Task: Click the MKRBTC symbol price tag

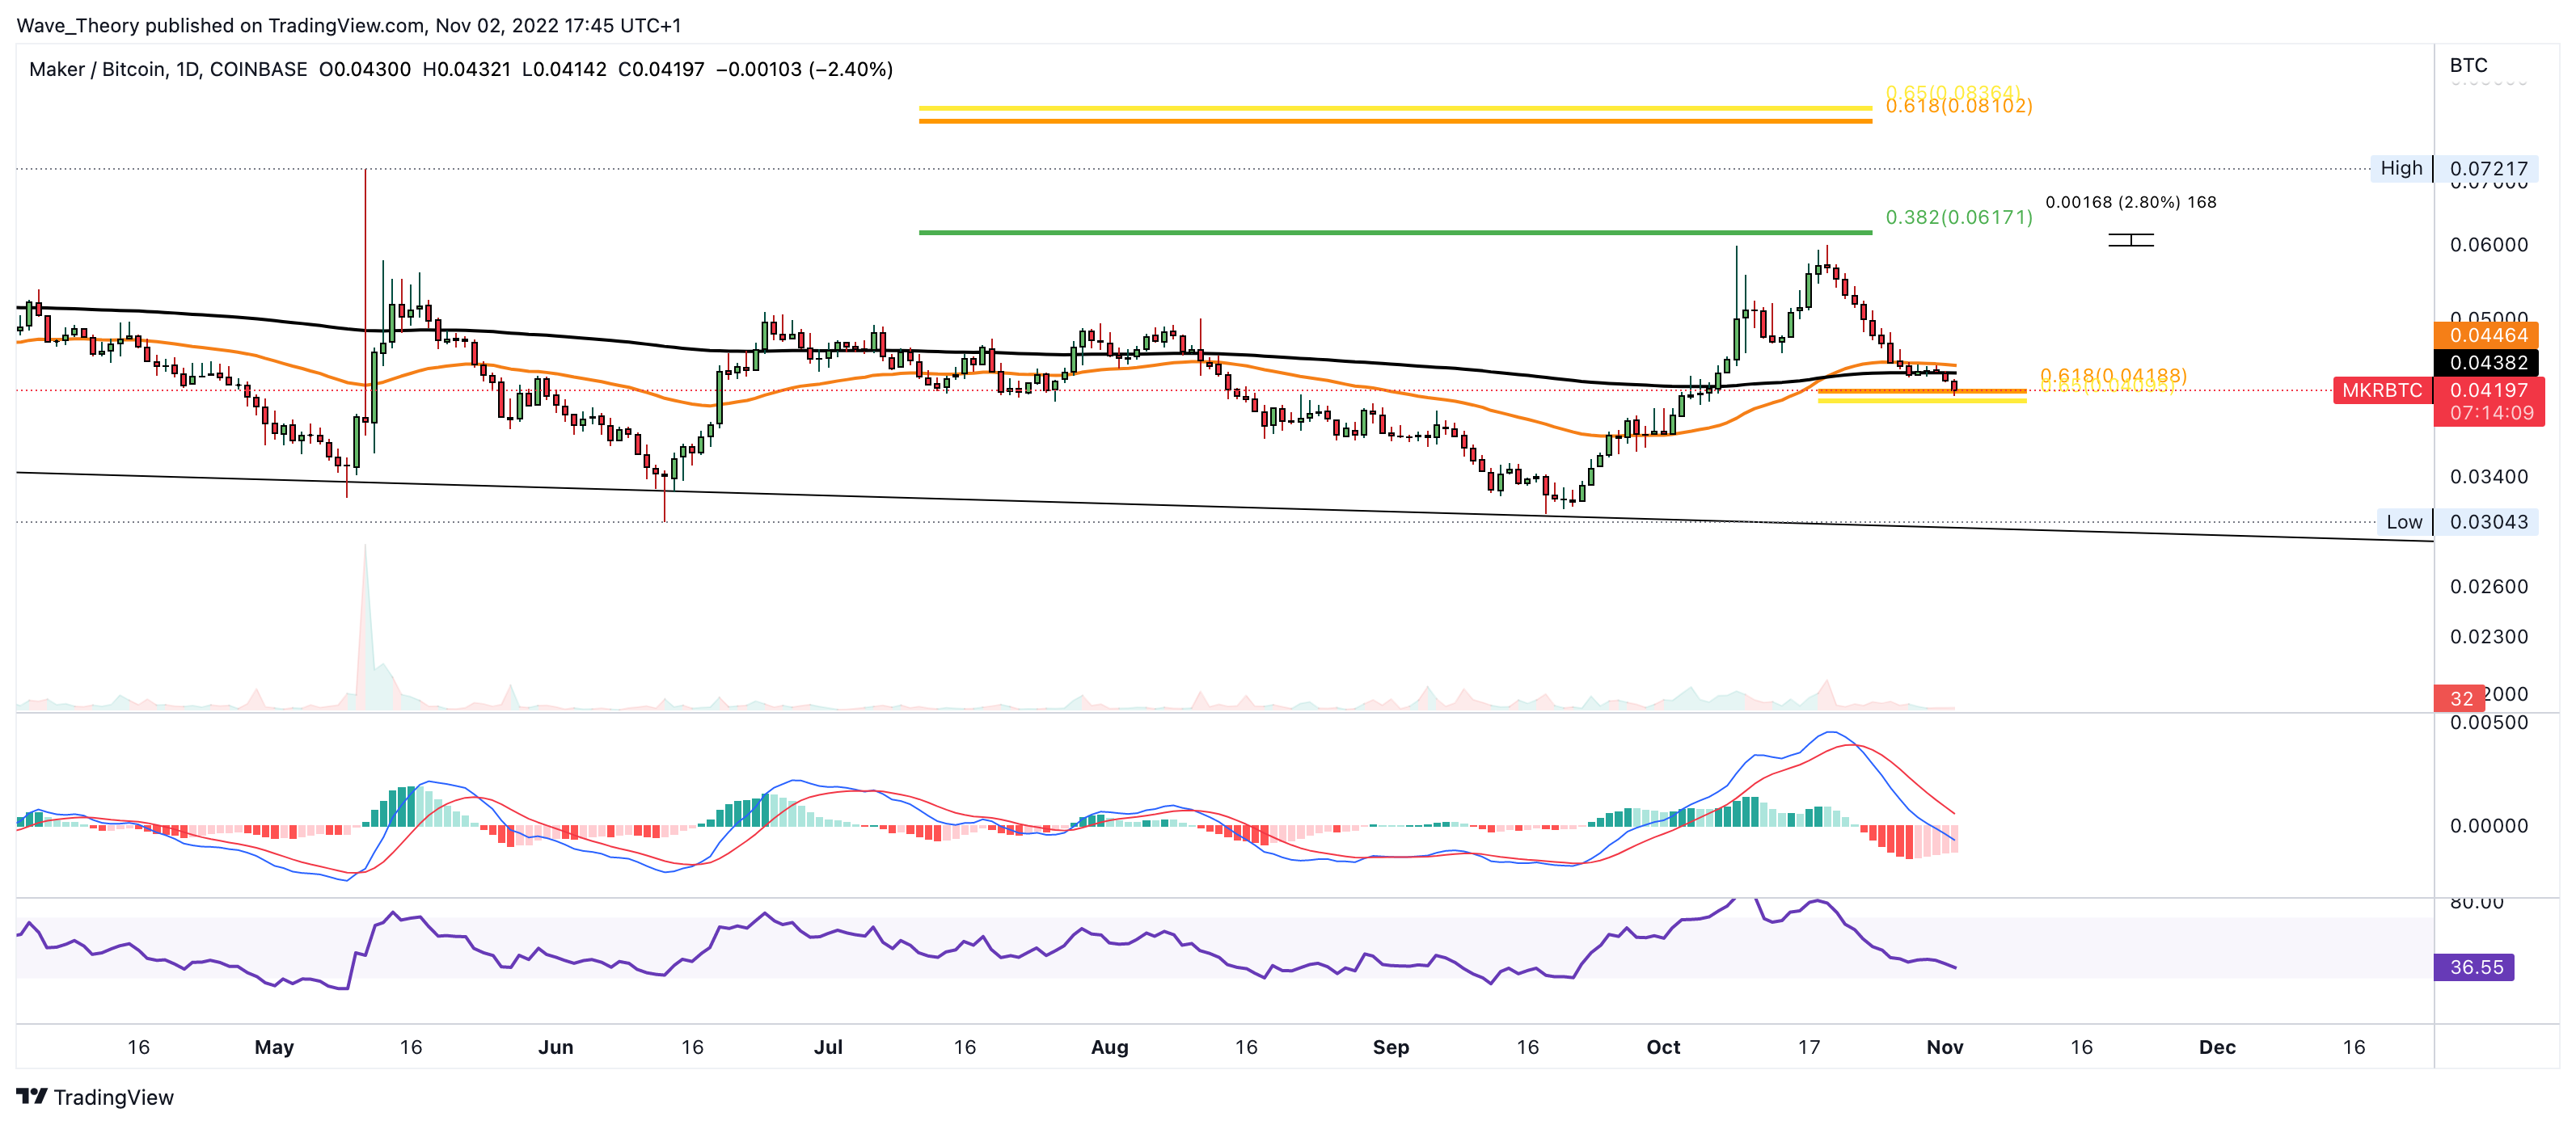Action: (2382, 390)
